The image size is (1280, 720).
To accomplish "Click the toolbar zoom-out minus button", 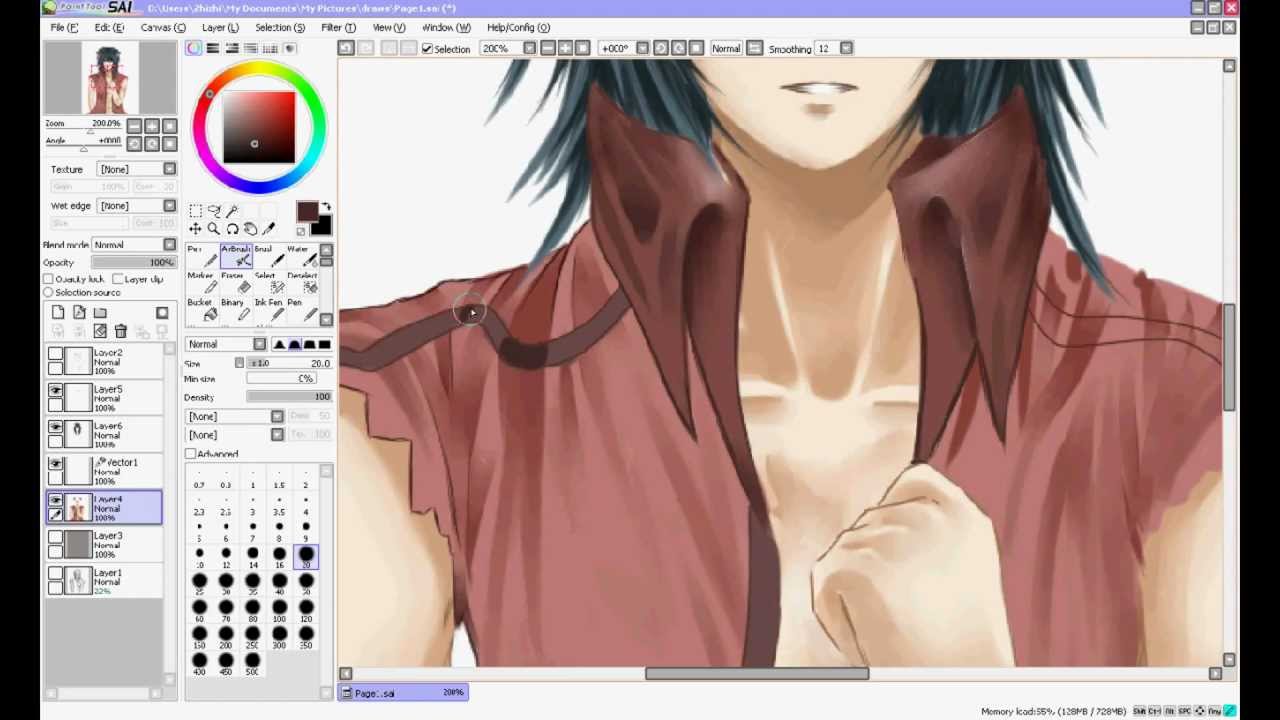I will [547, 48].
